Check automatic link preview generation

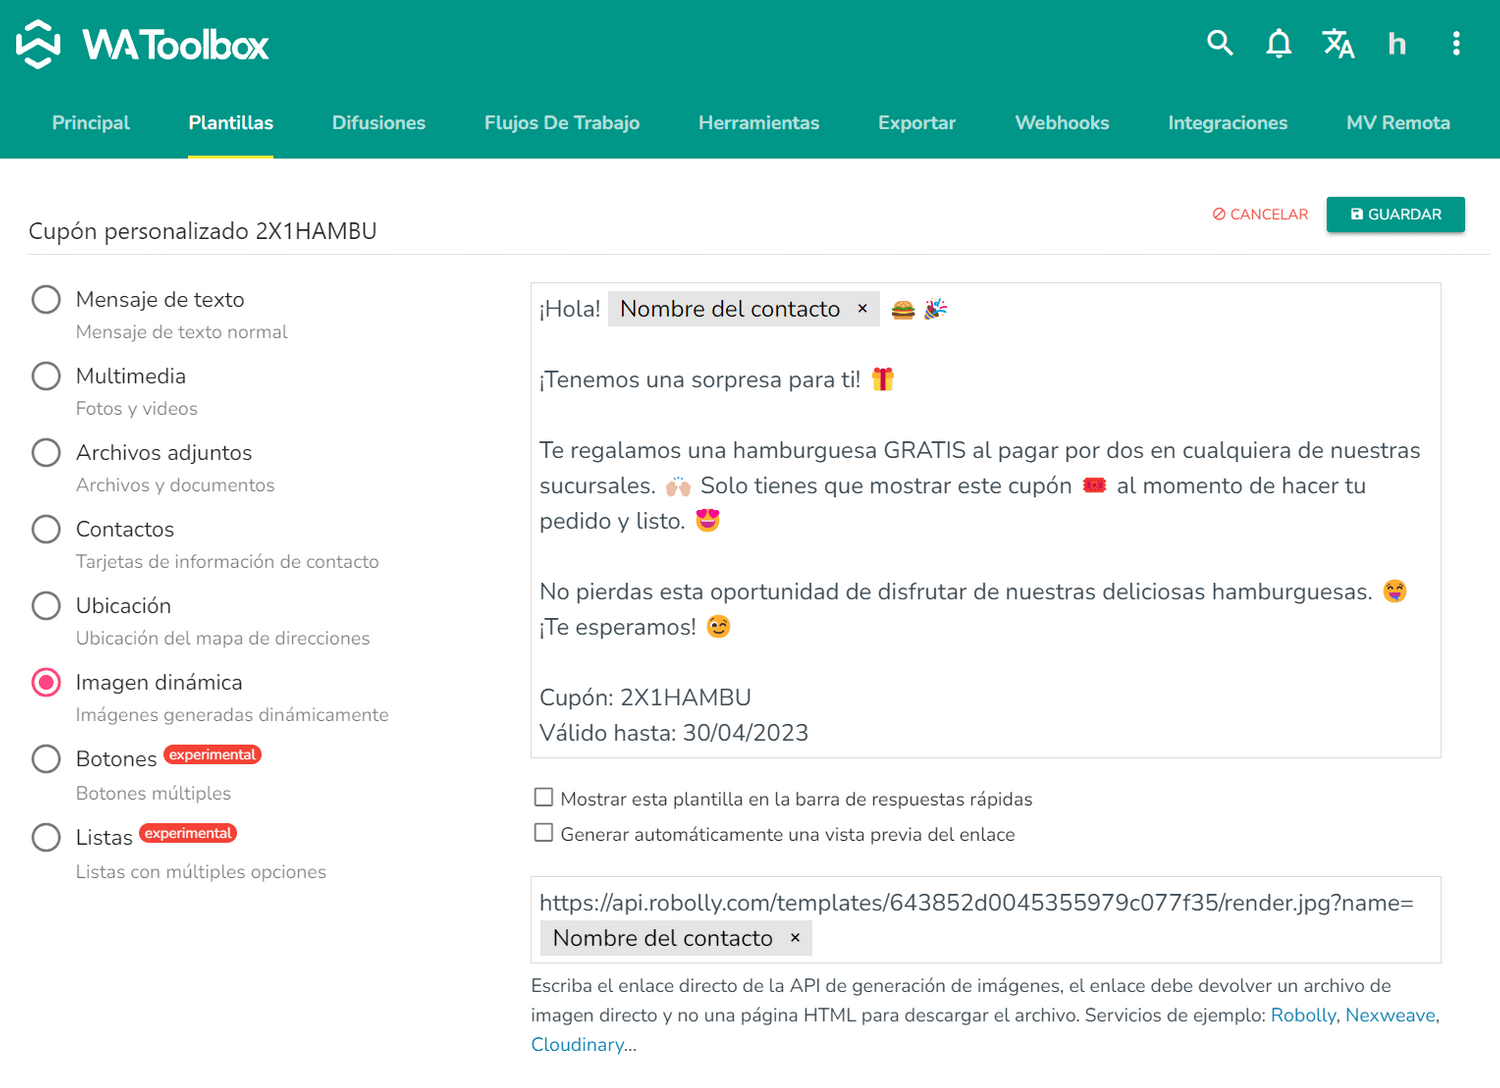pyautogui.click(x=543, y=832)
